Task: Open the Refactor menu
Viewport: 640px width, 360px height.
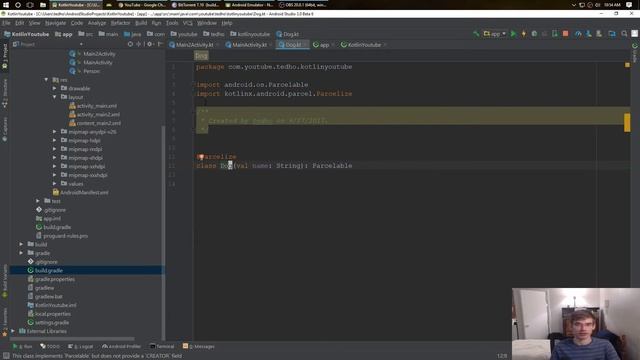Action: pos(120,23)
